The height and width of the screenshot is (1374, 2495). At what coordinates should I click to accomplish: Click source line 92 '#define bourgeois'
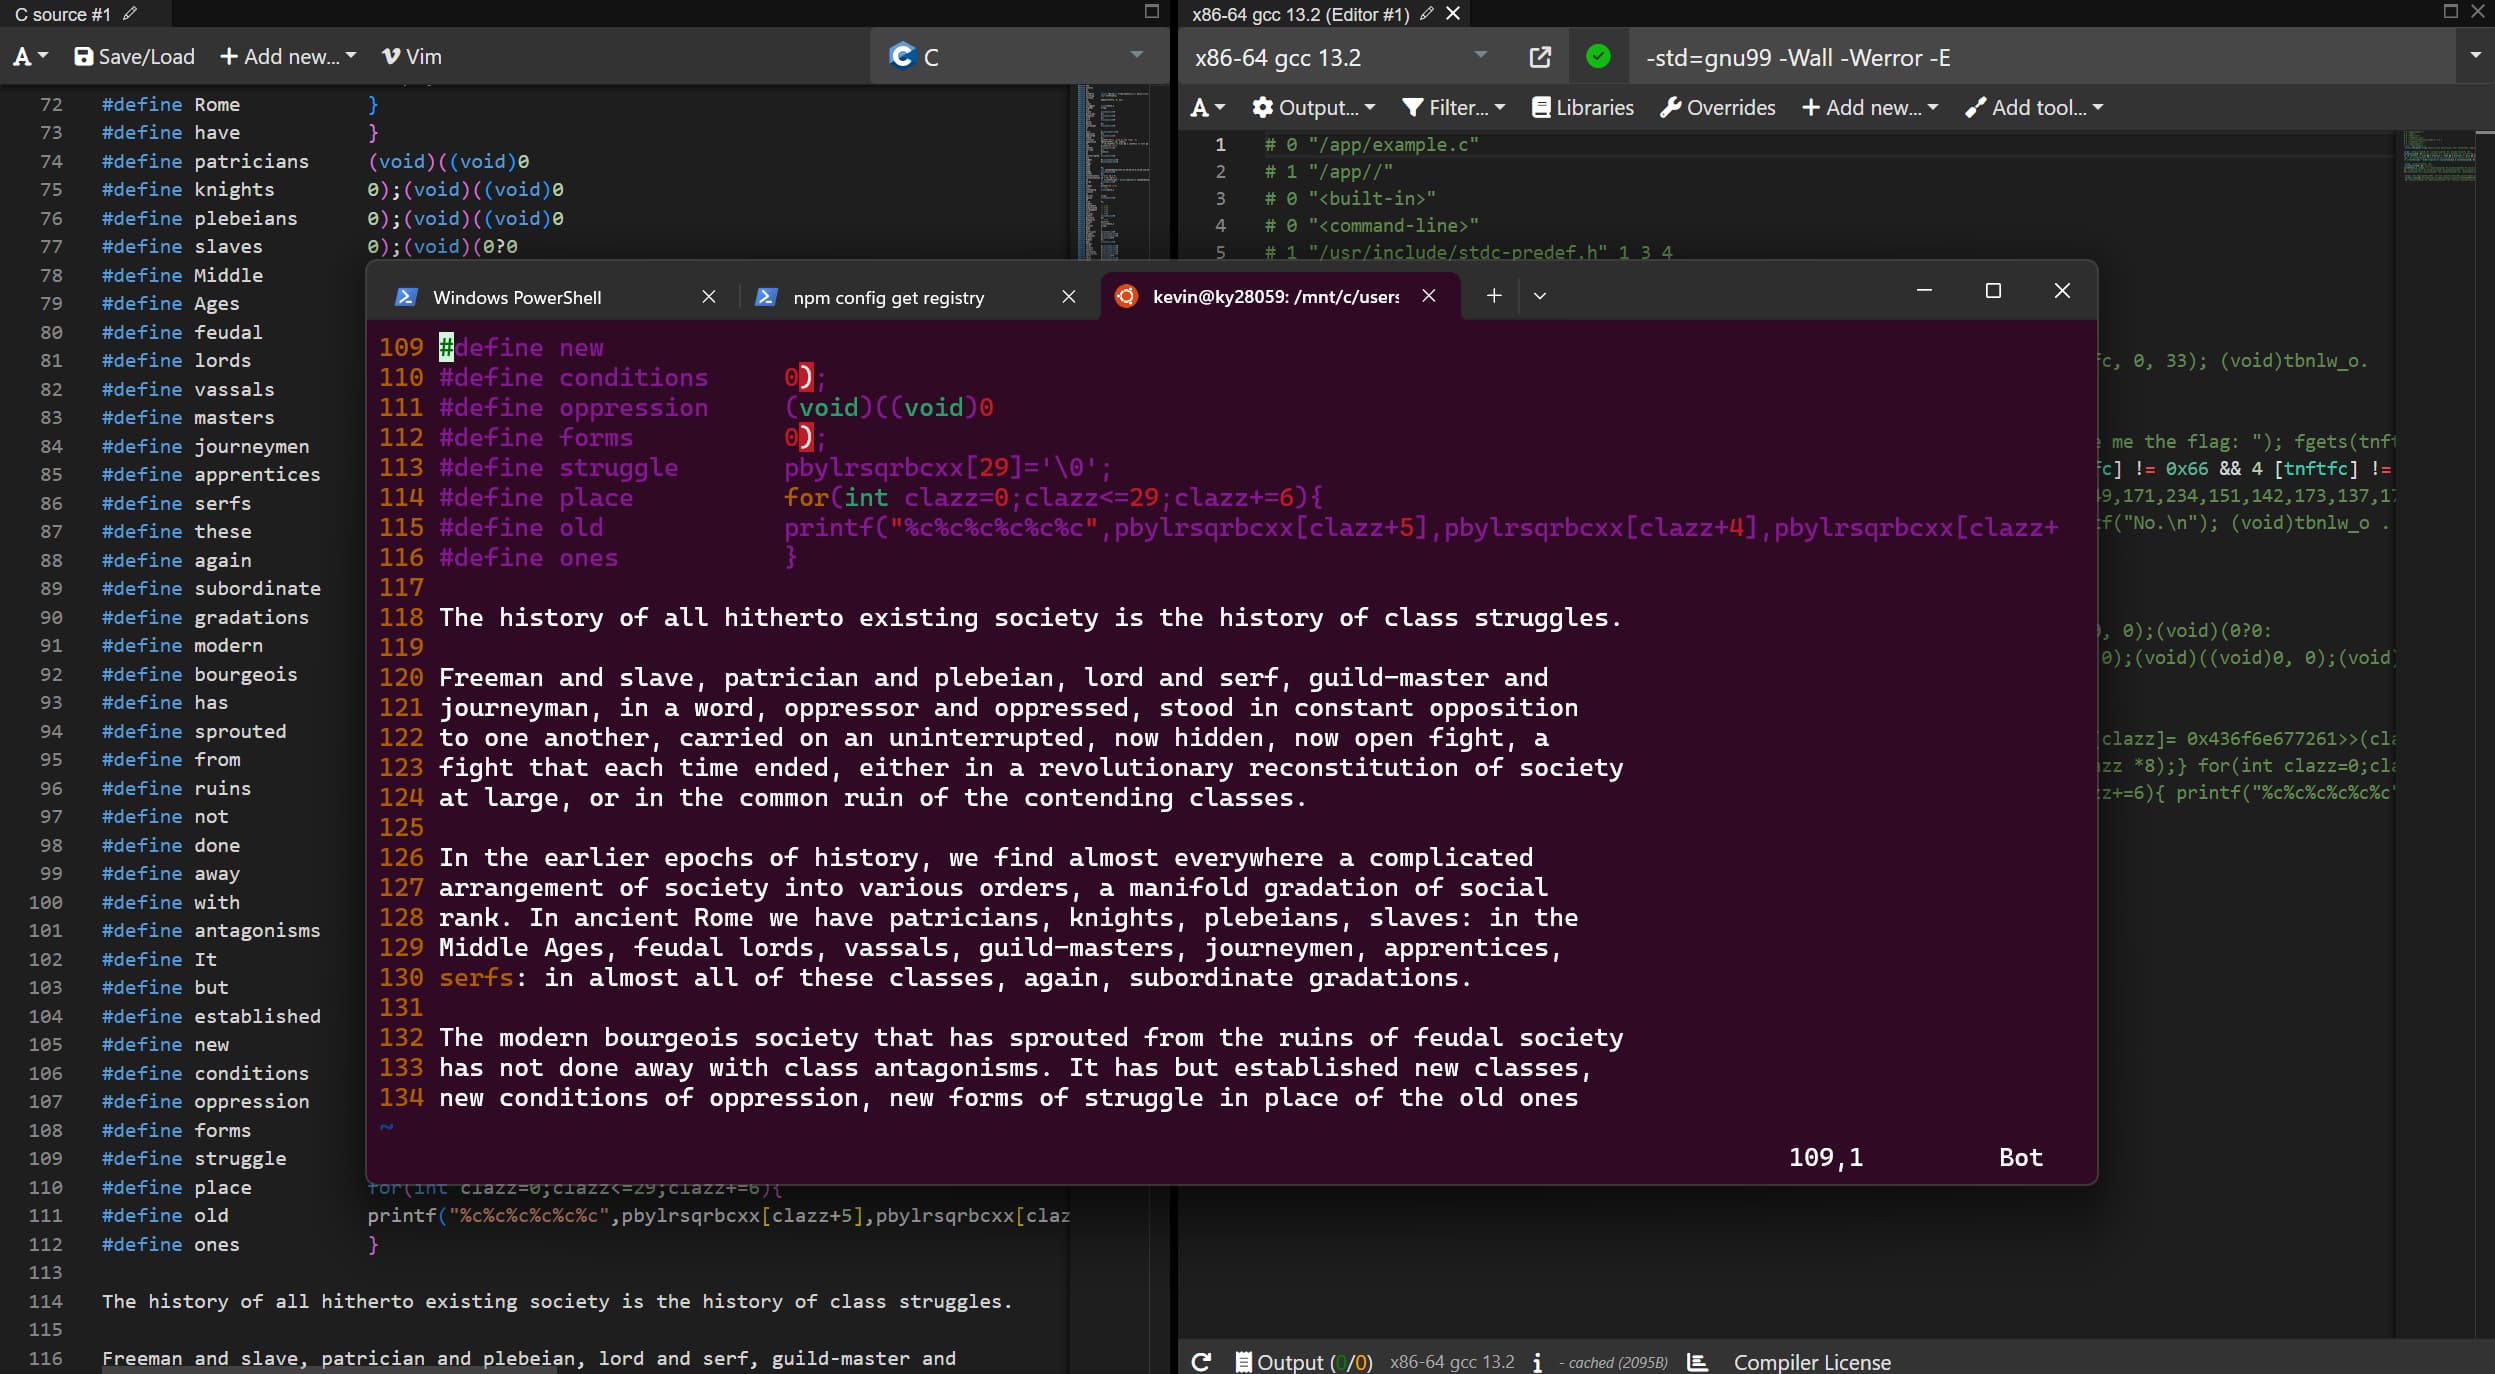[x=199, y=674]
